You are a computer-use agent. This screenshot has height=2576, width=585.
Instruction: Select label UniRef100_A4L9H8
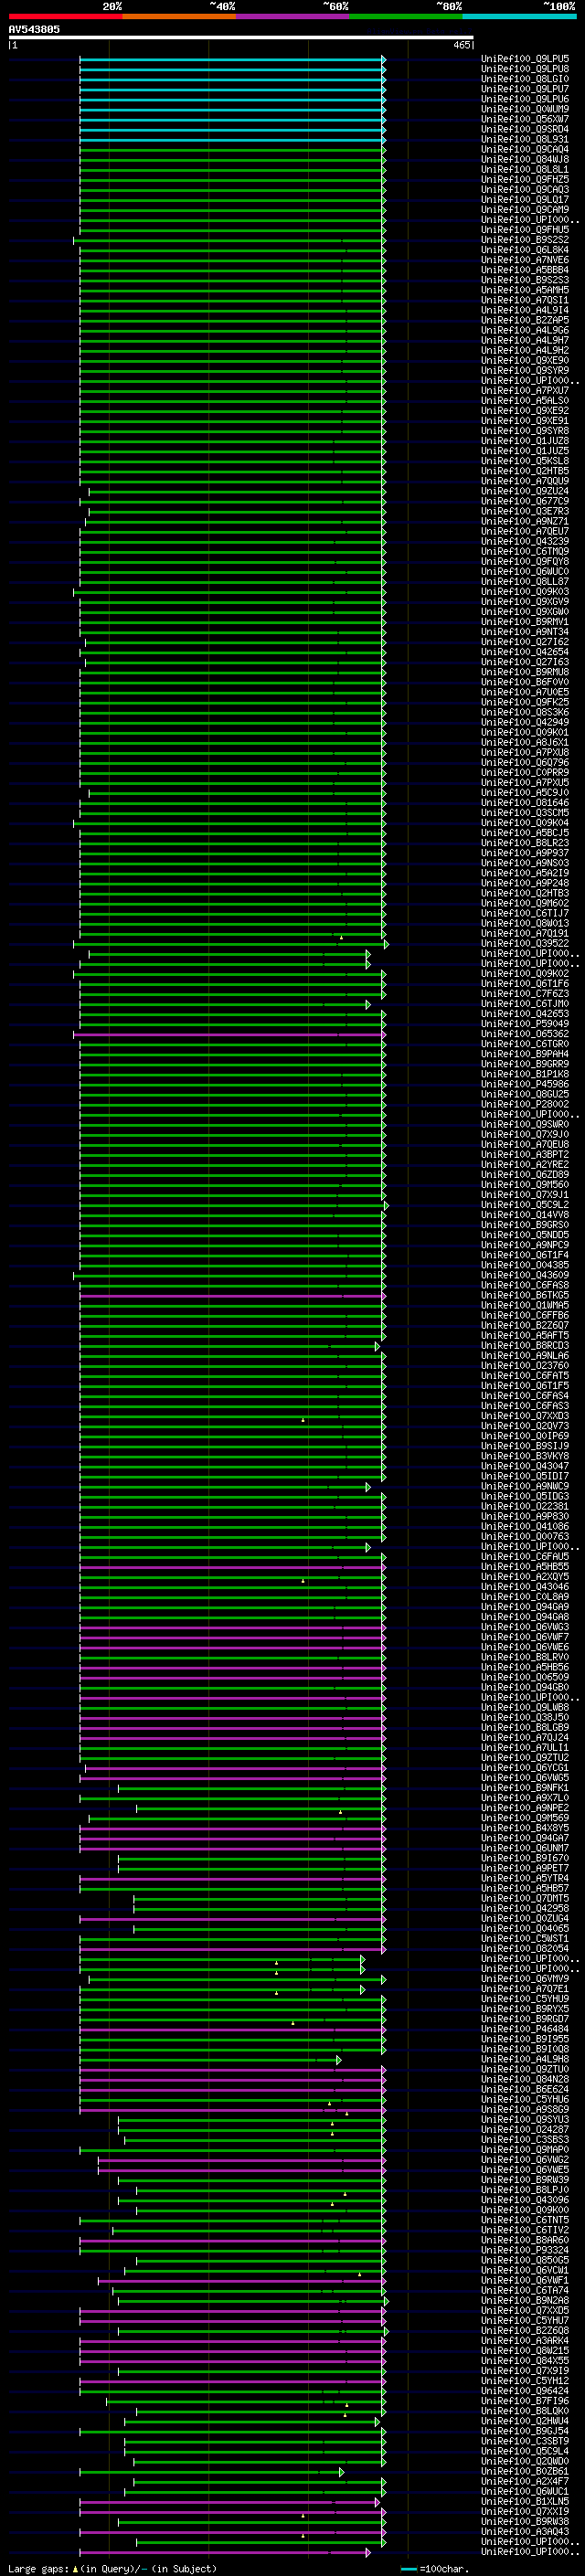(525, 2059)
